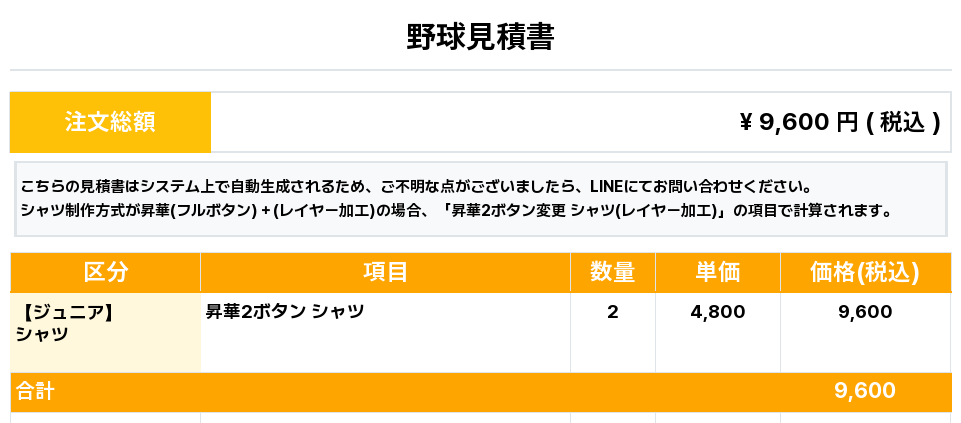The height and width of the screenshot is (423, 961).
Task: Click the 数量 column header
Action: pos(612,272)
